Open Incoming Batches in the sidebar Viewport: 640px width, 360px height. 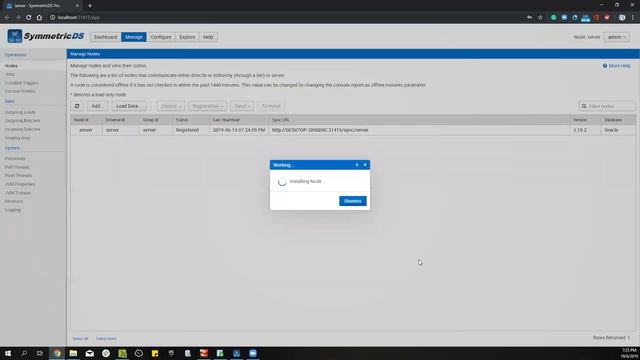coord(22,129)
